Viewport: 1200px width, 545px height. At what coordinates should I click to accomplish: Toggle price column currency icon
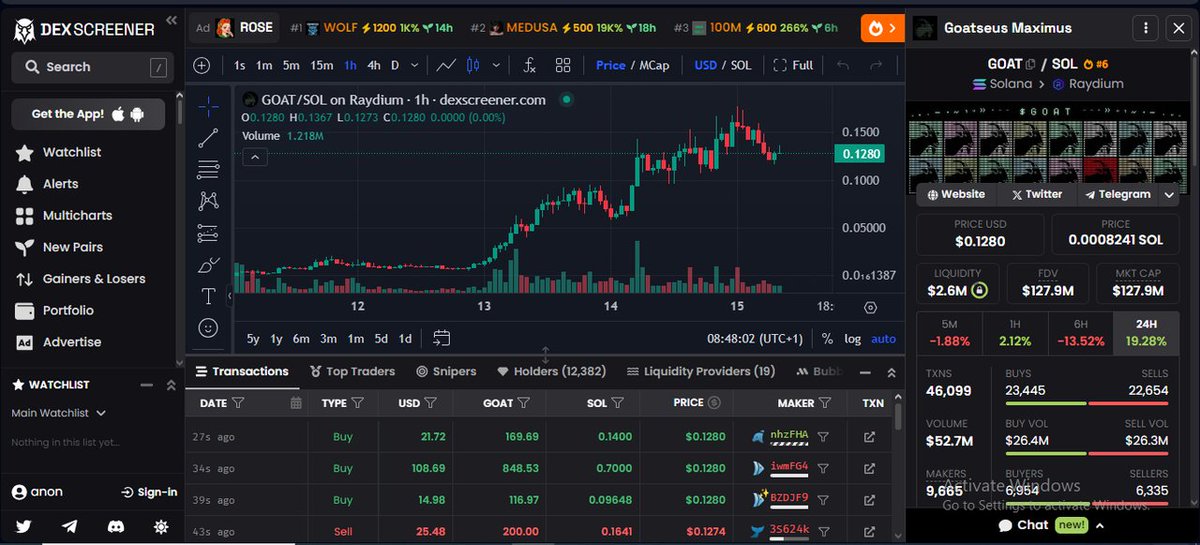713,403
